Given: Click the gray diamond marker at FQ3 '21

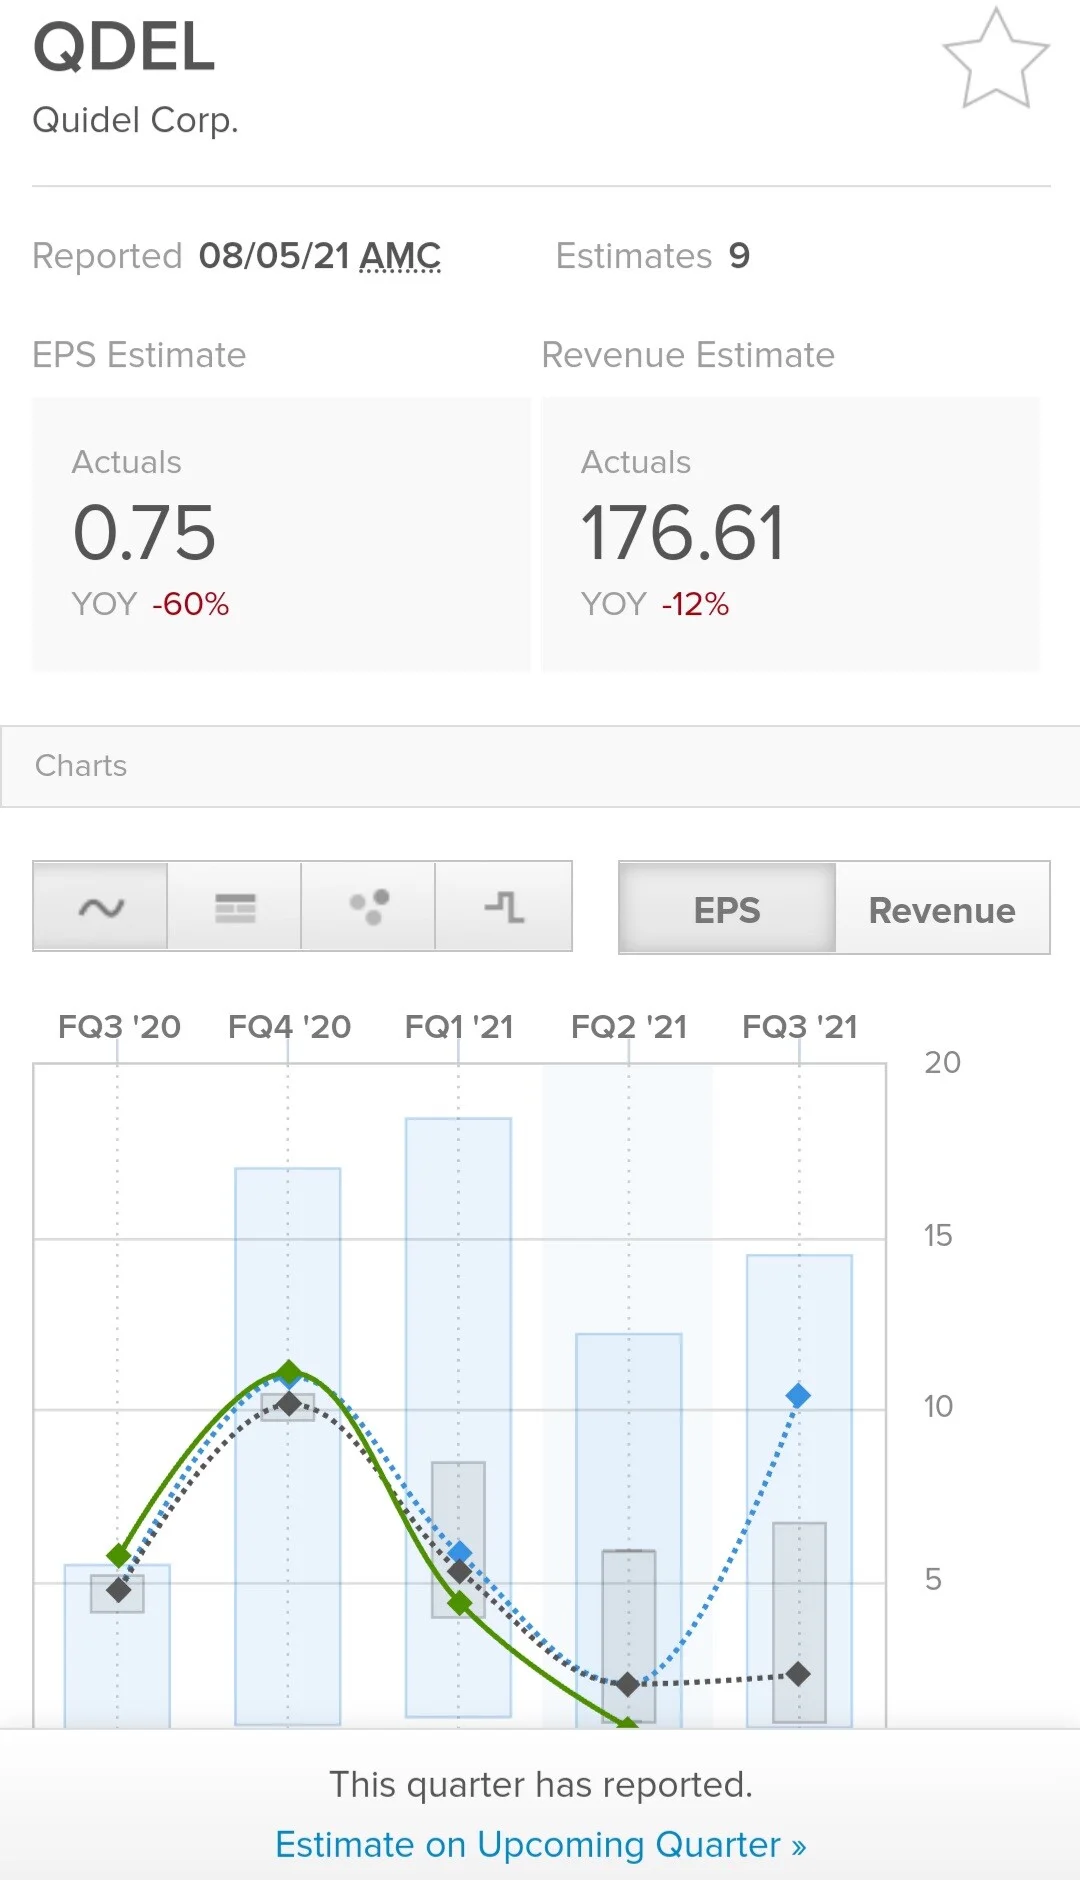Looking at the screenshot, I should [798, 1673].
